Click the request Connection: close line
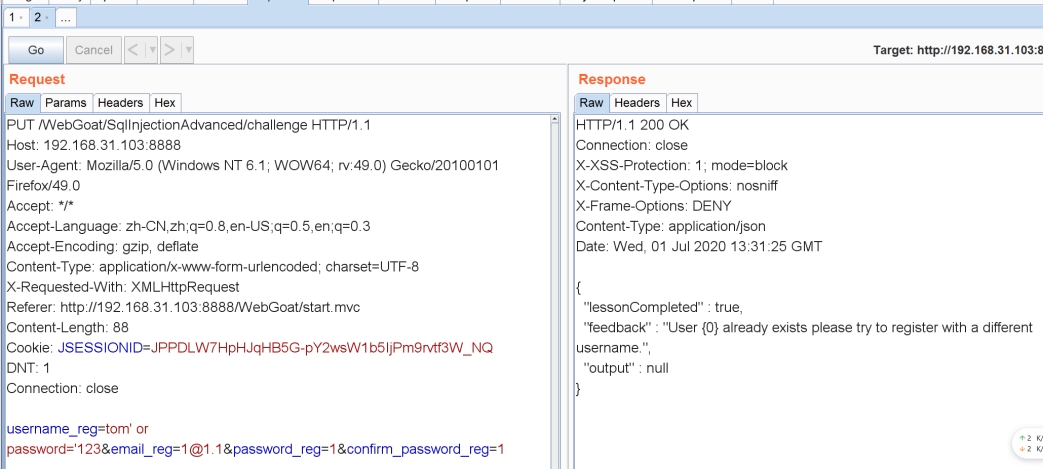 [x=63, y=388]
